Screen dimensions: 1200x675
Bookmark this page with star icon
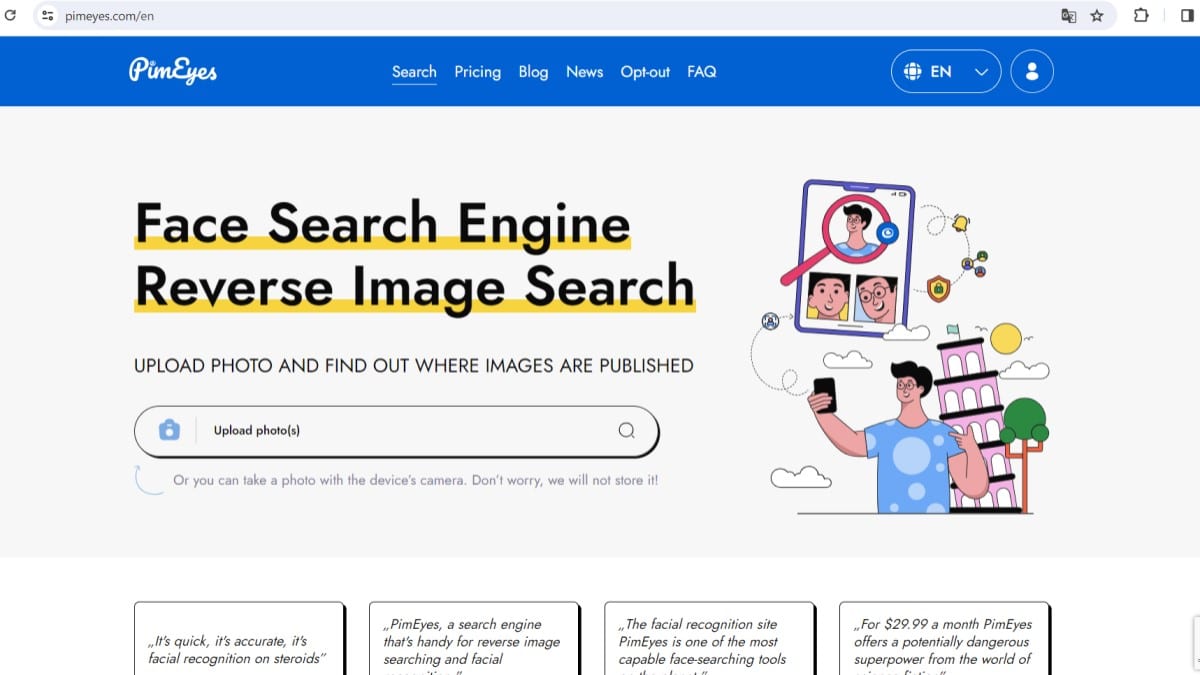click(x=1097, y=16)
